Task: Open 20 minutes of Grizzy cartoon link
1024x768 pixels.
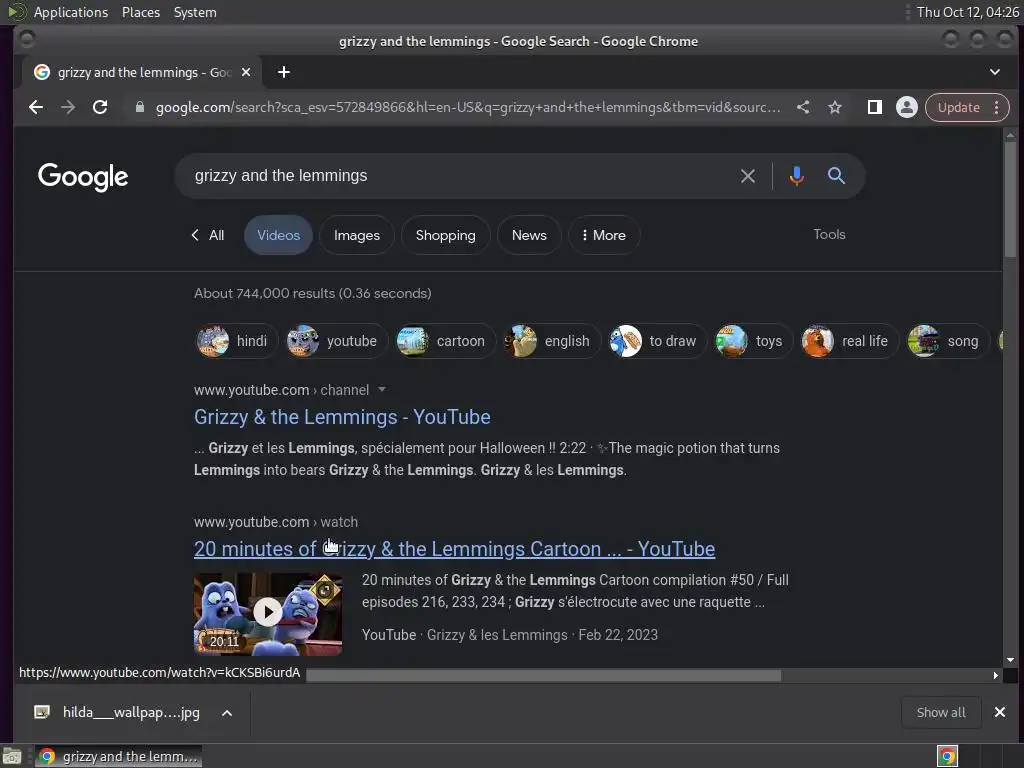Action: [x=455, y=549]
